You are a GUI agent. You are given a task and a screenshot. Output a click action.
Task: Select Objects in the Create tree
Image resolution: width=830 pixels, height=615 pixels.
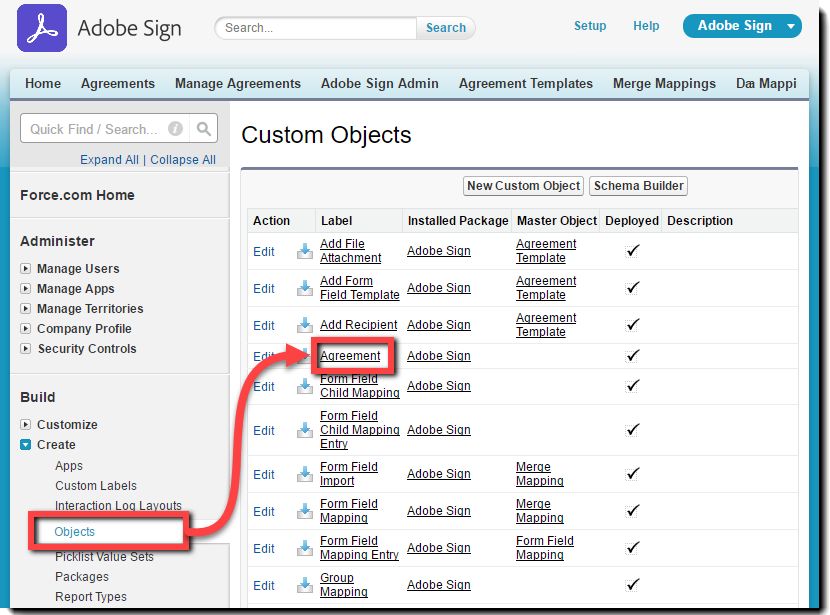point(75,531)
